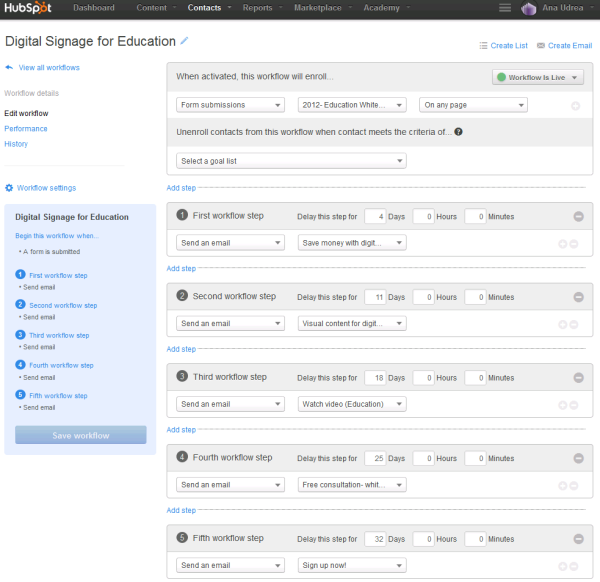600x582 pixels.
Task: Click the Save workflow button
Action: 80,436
